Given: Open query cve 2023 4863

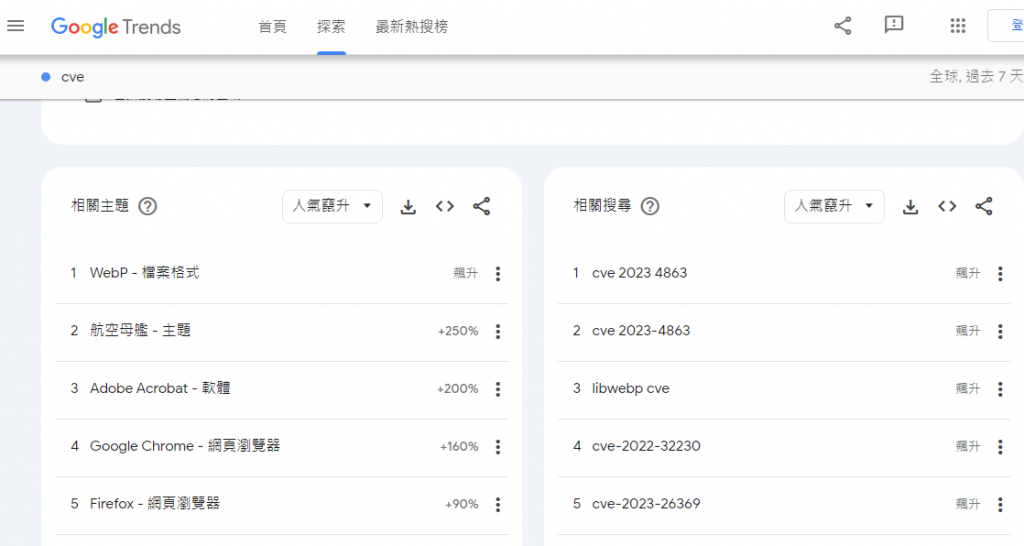Looking at the screenshot, I should [639, 273].
